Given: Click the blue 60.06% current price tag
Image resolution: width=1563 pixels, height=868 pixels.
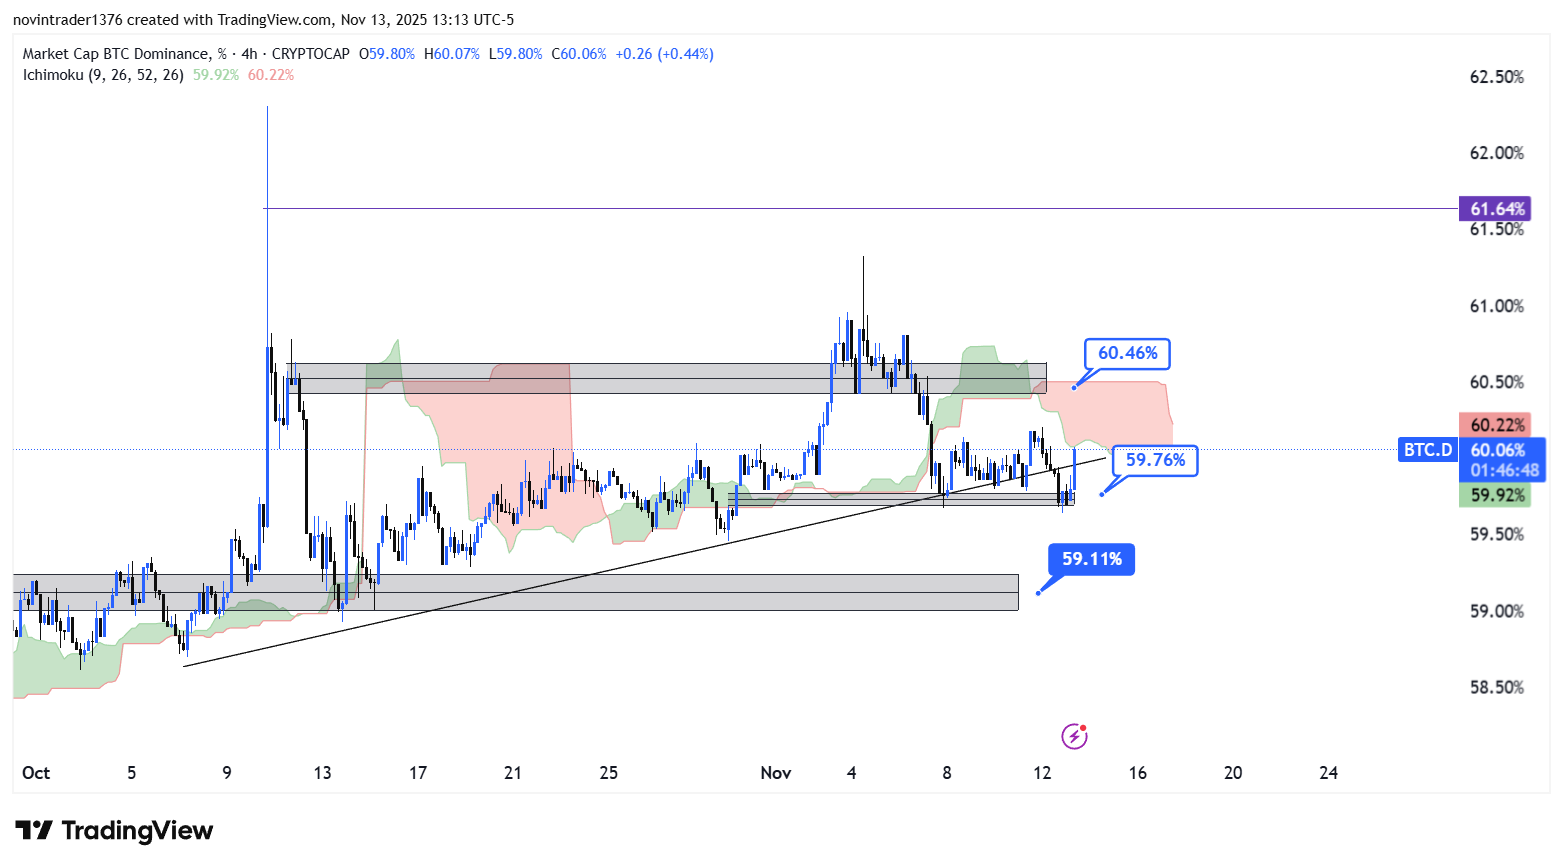Looking at the screenshot, I should [1497, 451].
